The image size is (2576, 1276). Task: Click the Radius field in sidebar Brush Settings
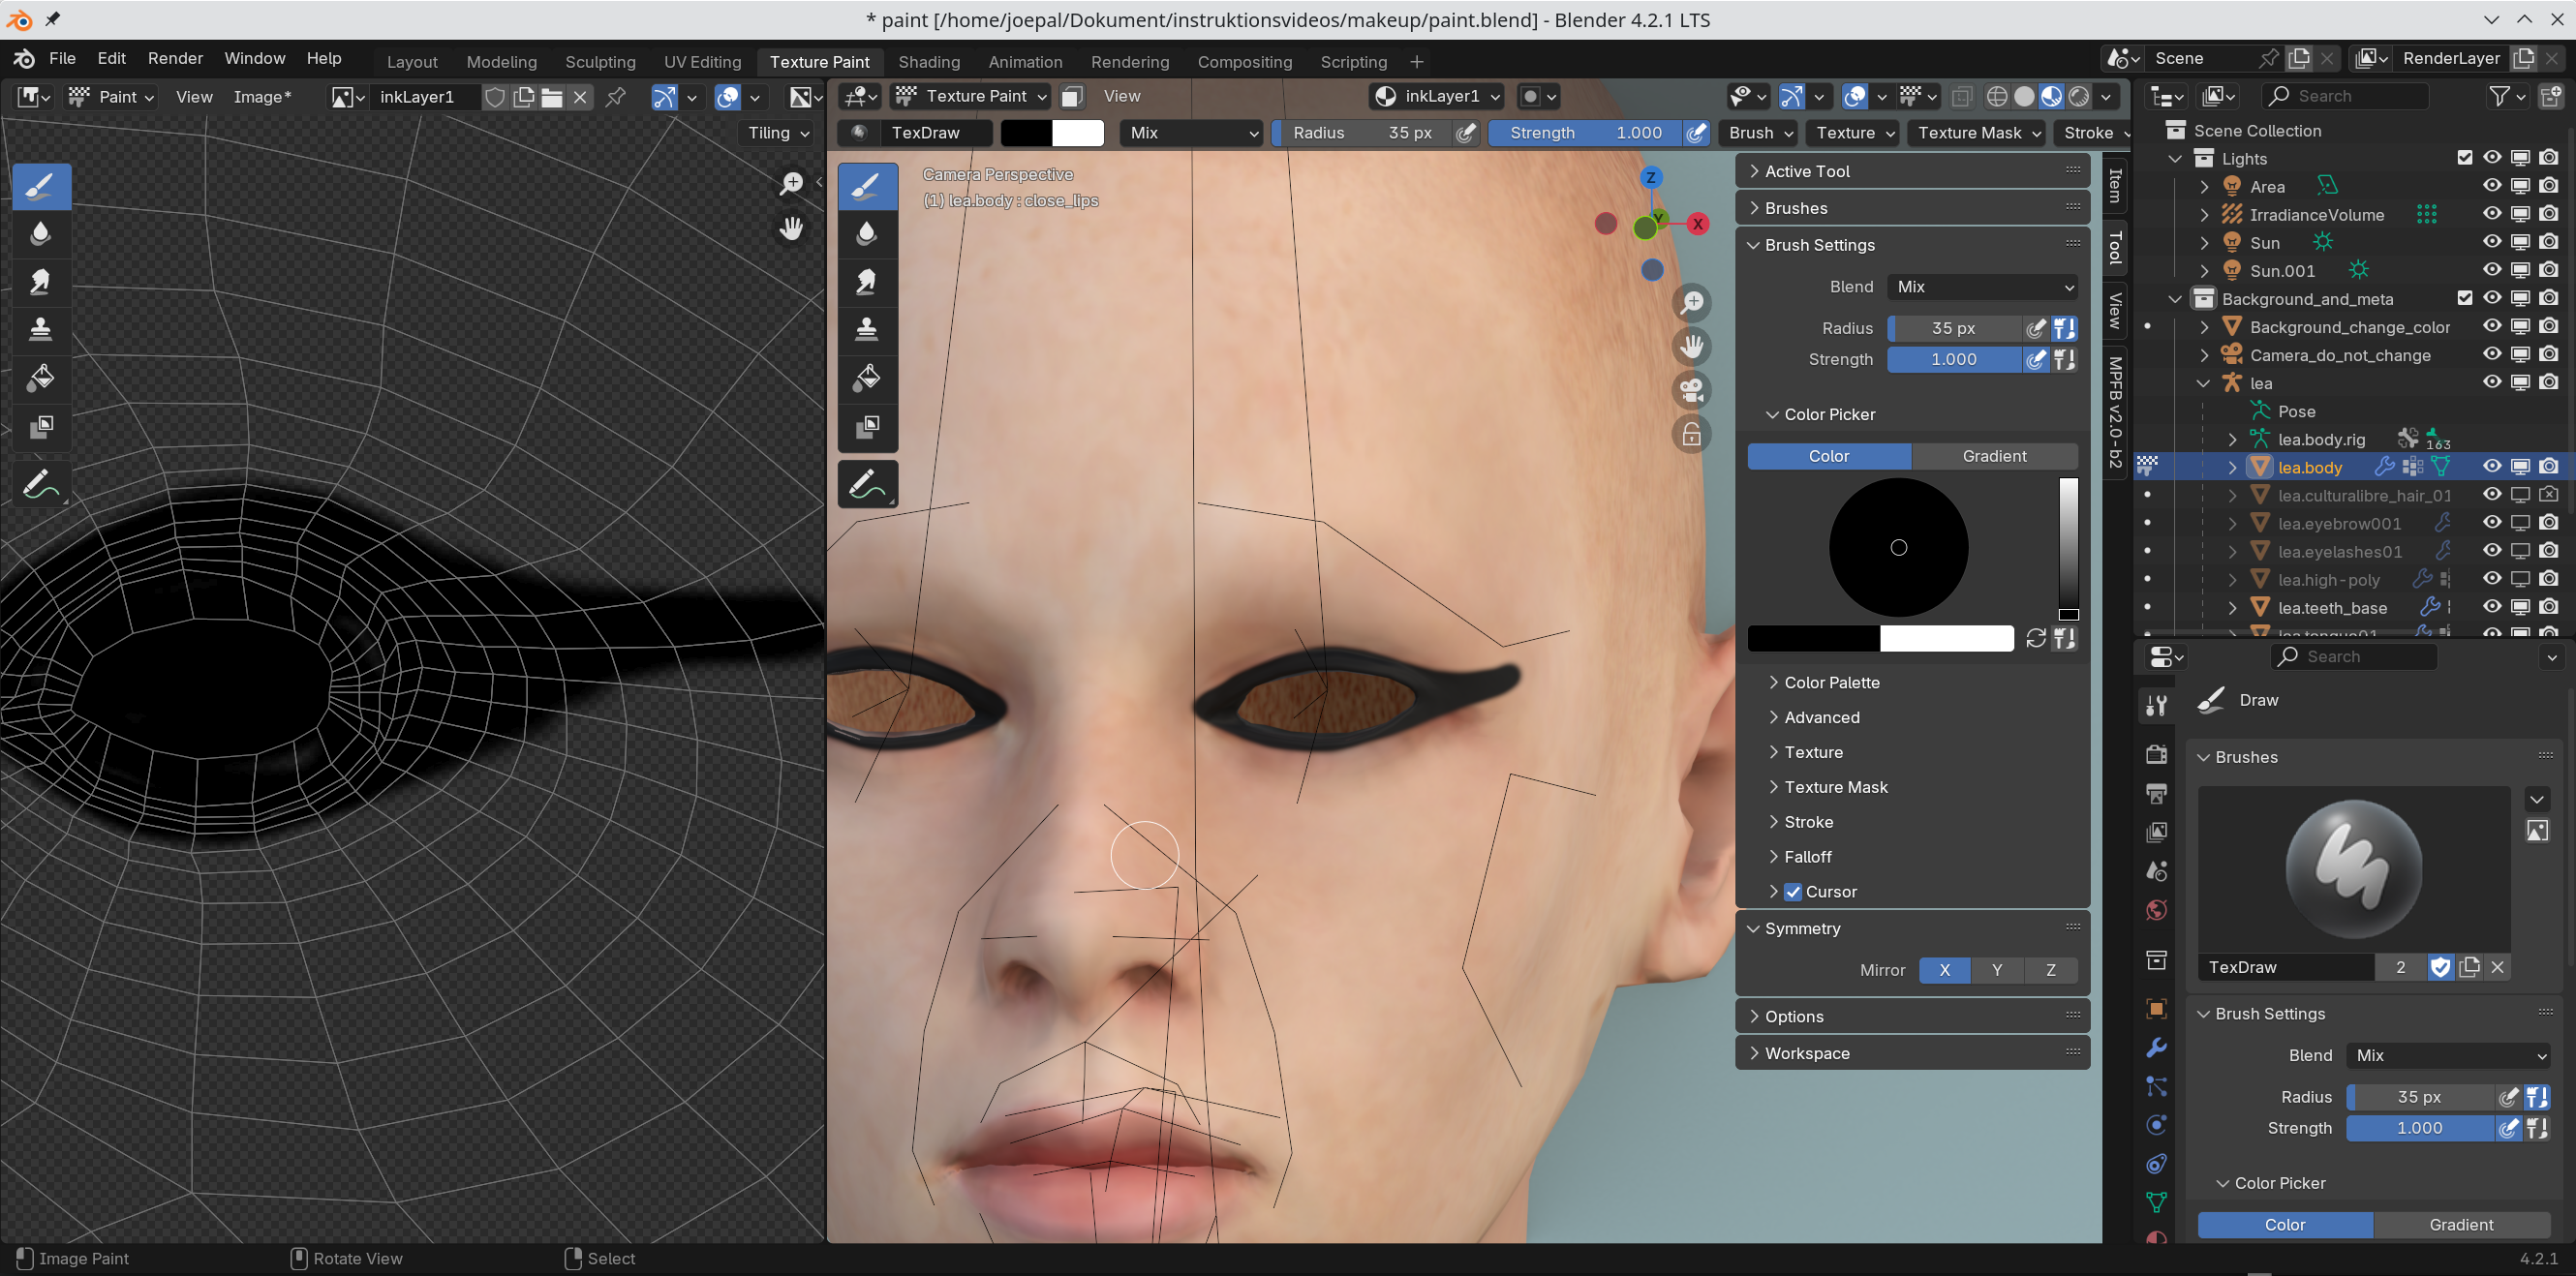point(1954,328)
